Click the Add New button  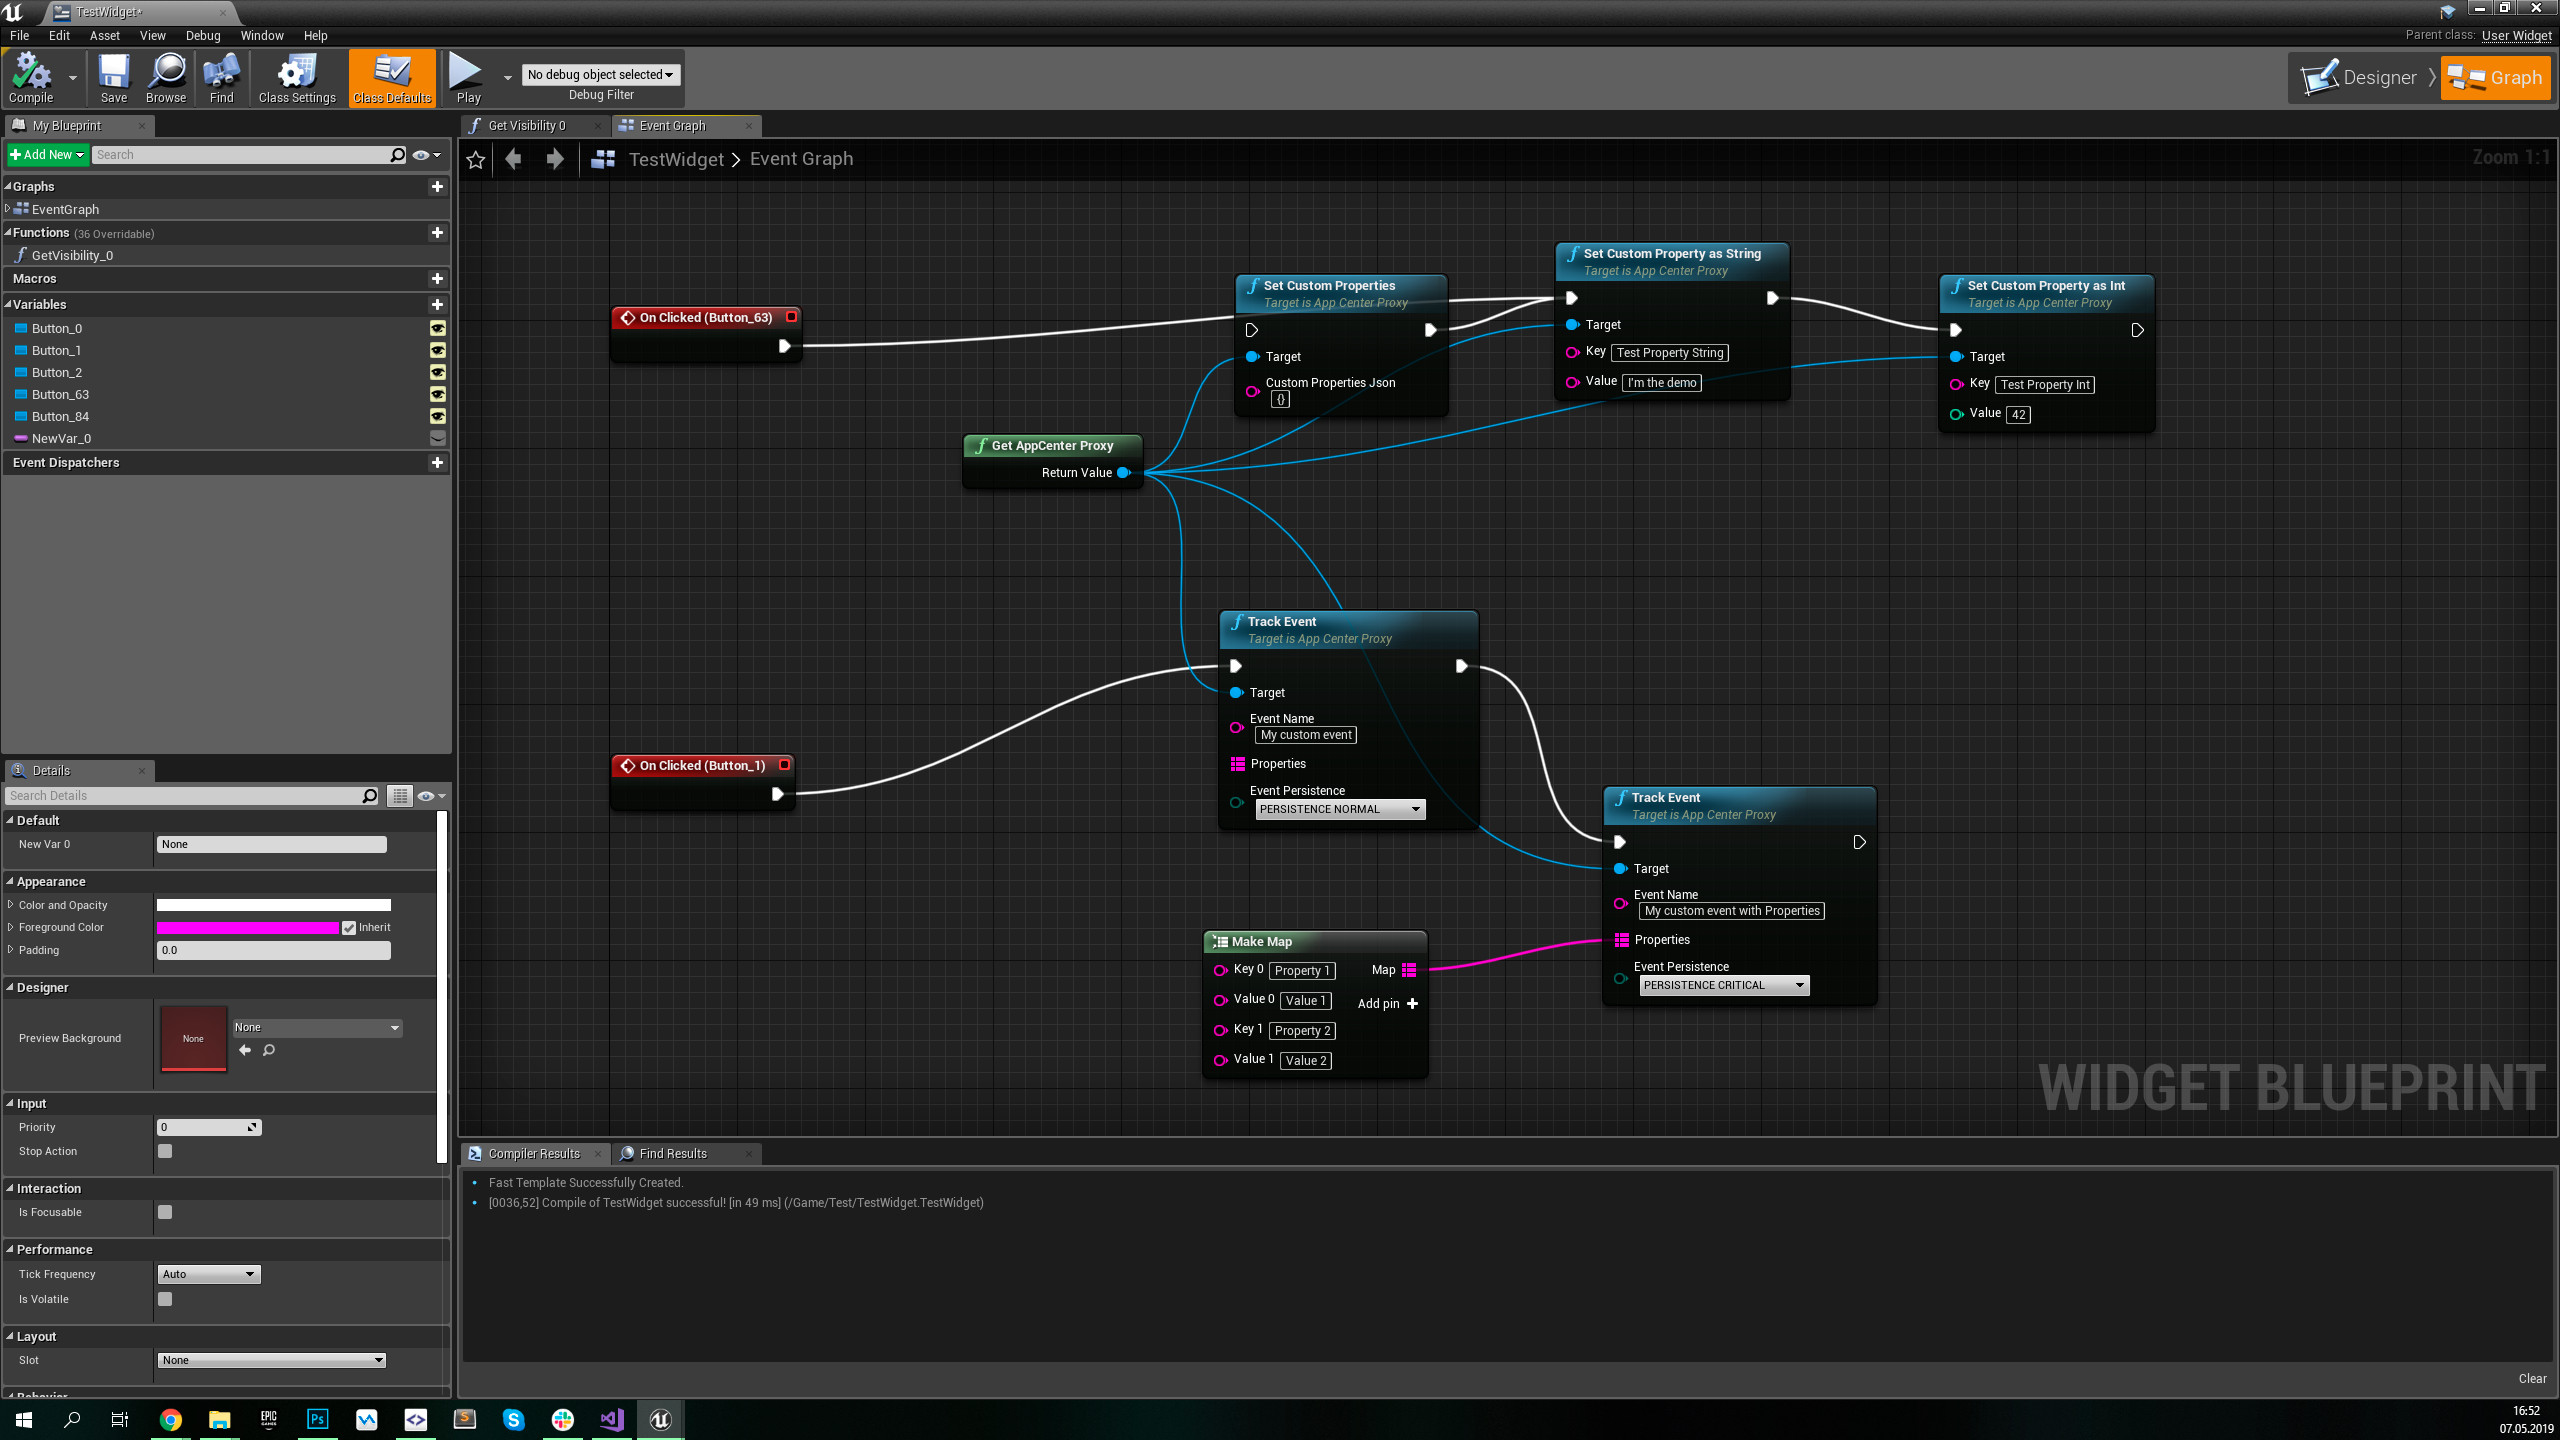pyautogui.click(x=47, y=154)
